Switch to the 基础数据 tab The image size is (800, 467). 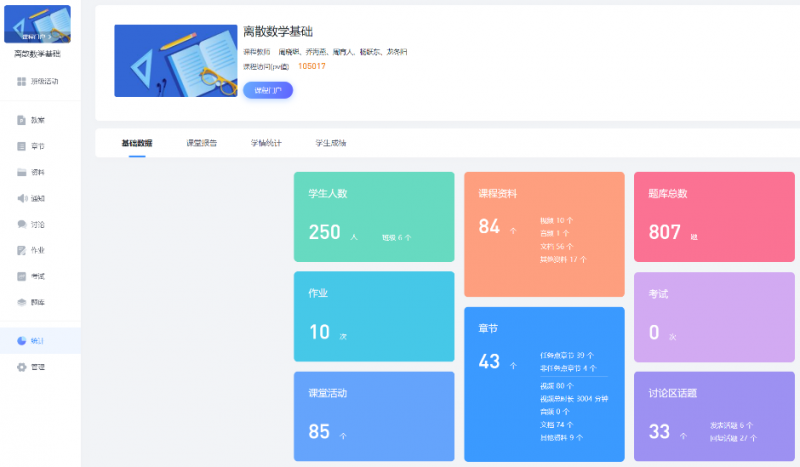(x=137, y=143)
